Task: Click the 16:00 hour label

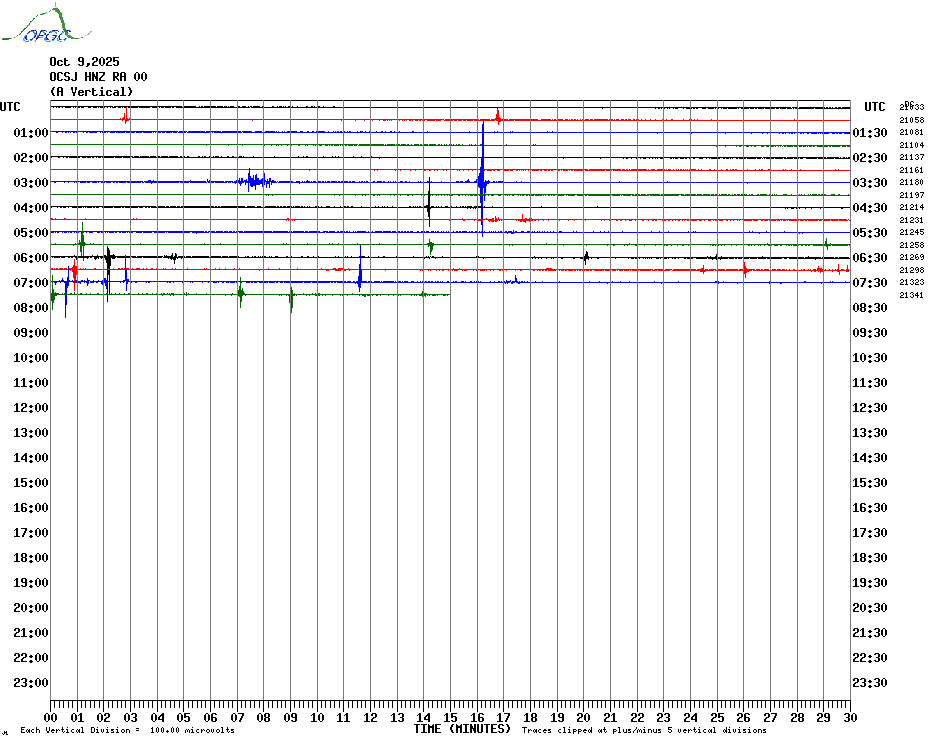Action: point(31,507)
